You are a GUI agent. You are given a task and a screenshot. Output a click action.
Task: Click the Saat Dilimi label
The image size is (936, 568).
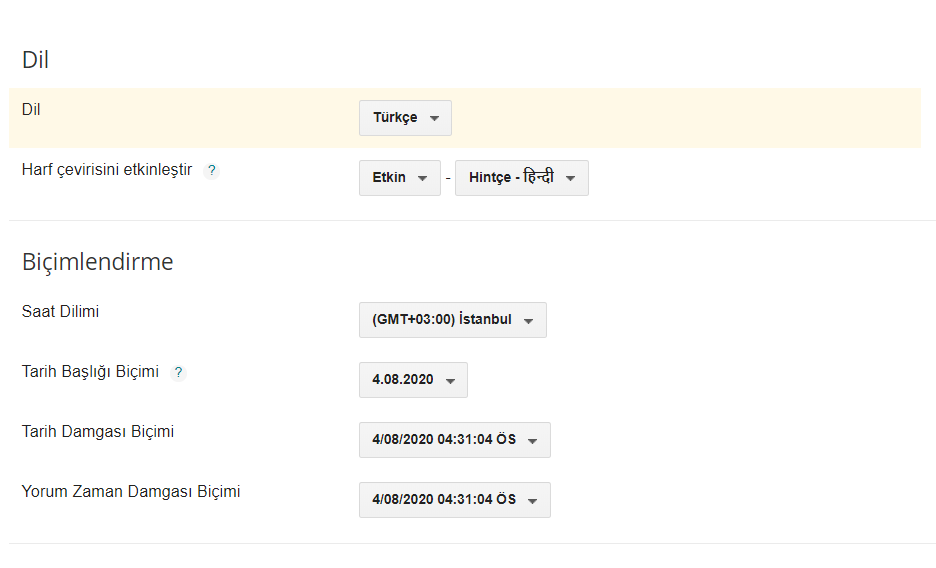point(60,311)
